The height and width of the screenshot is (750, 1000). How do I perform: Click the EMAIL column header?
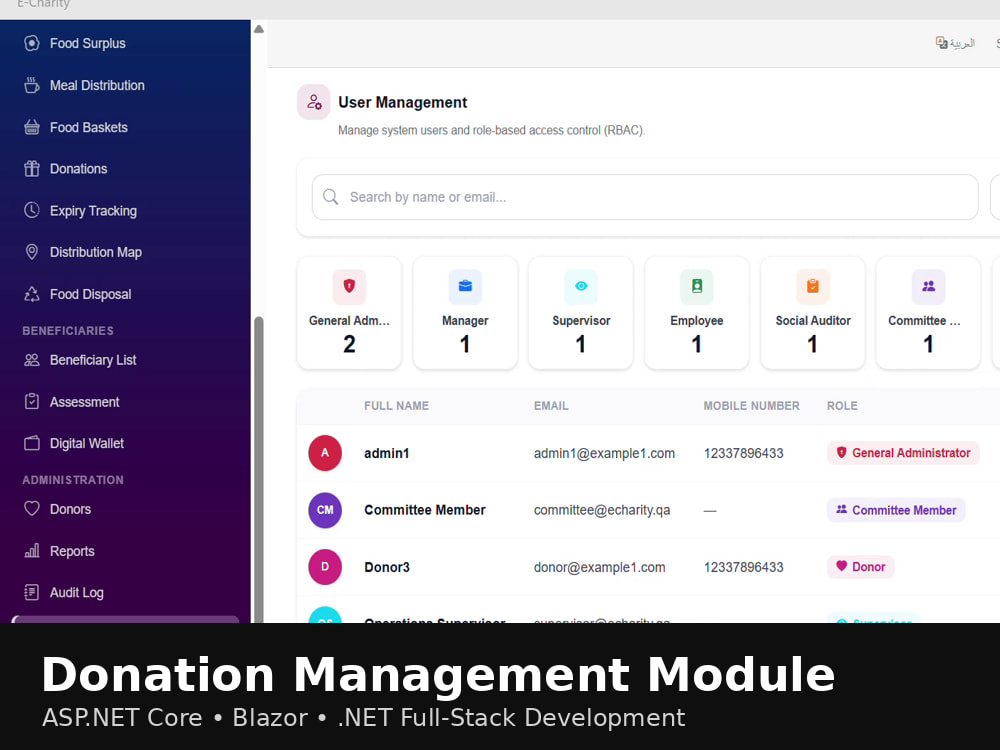click(551, 406)
